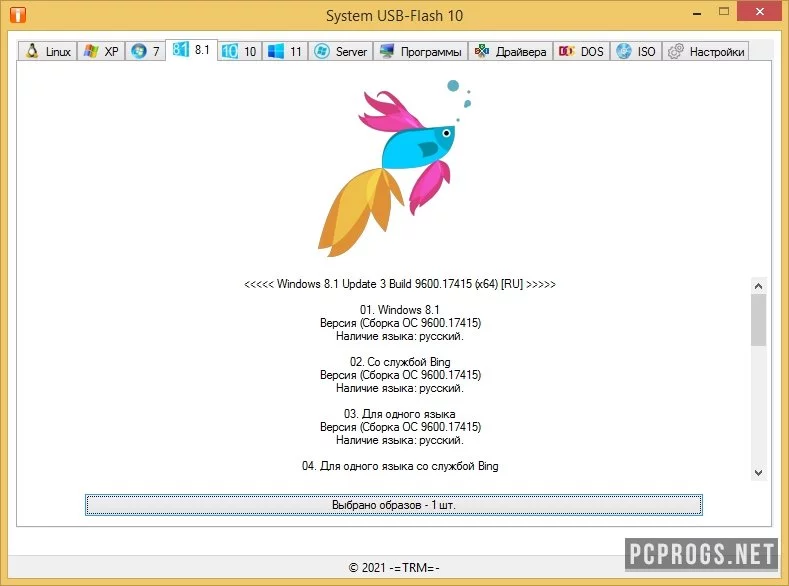Click the Выбрано образов - 1 шт. button

(x=393, y=505)
